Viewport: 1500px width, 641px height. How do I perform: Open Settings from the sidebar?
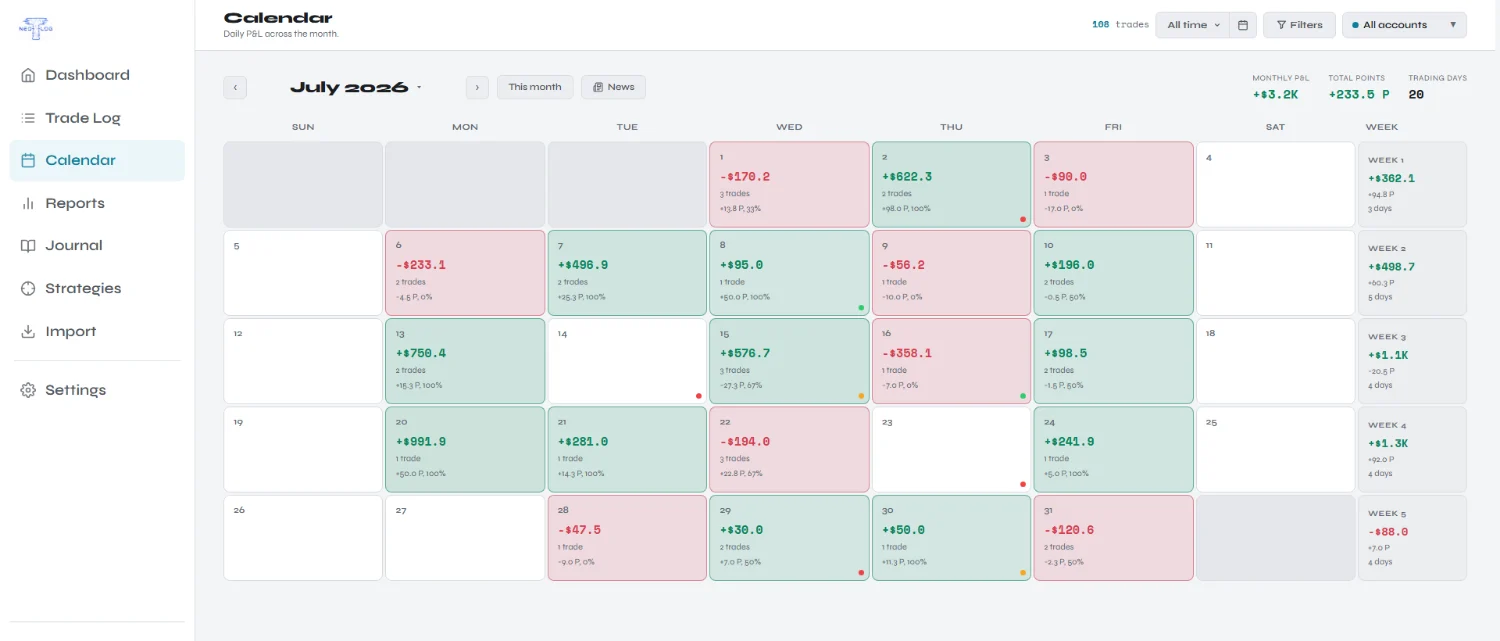tap(97, 390)
